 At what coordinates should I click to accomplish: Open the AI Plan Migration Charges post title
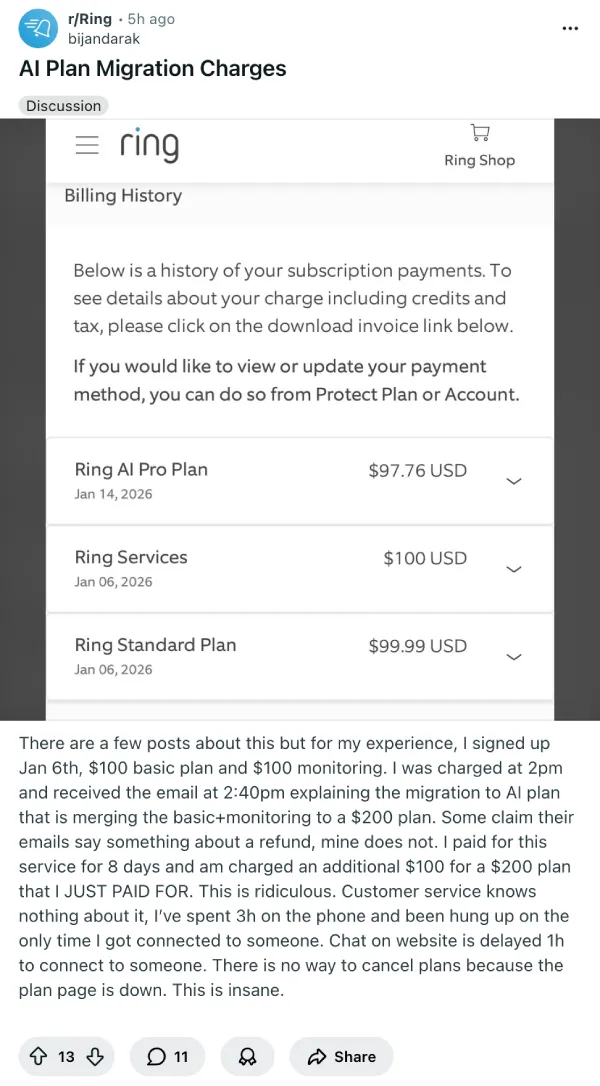tap(153, 69)
